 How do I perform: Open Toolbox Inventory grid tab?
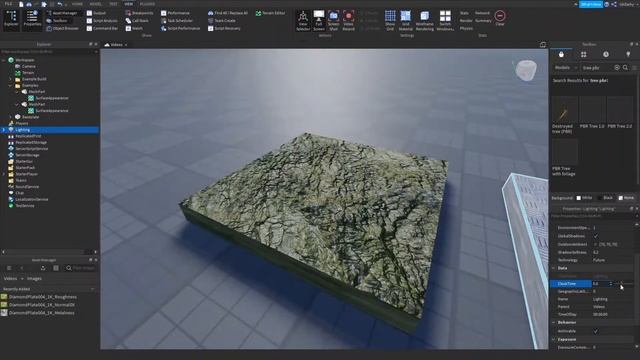584,54
